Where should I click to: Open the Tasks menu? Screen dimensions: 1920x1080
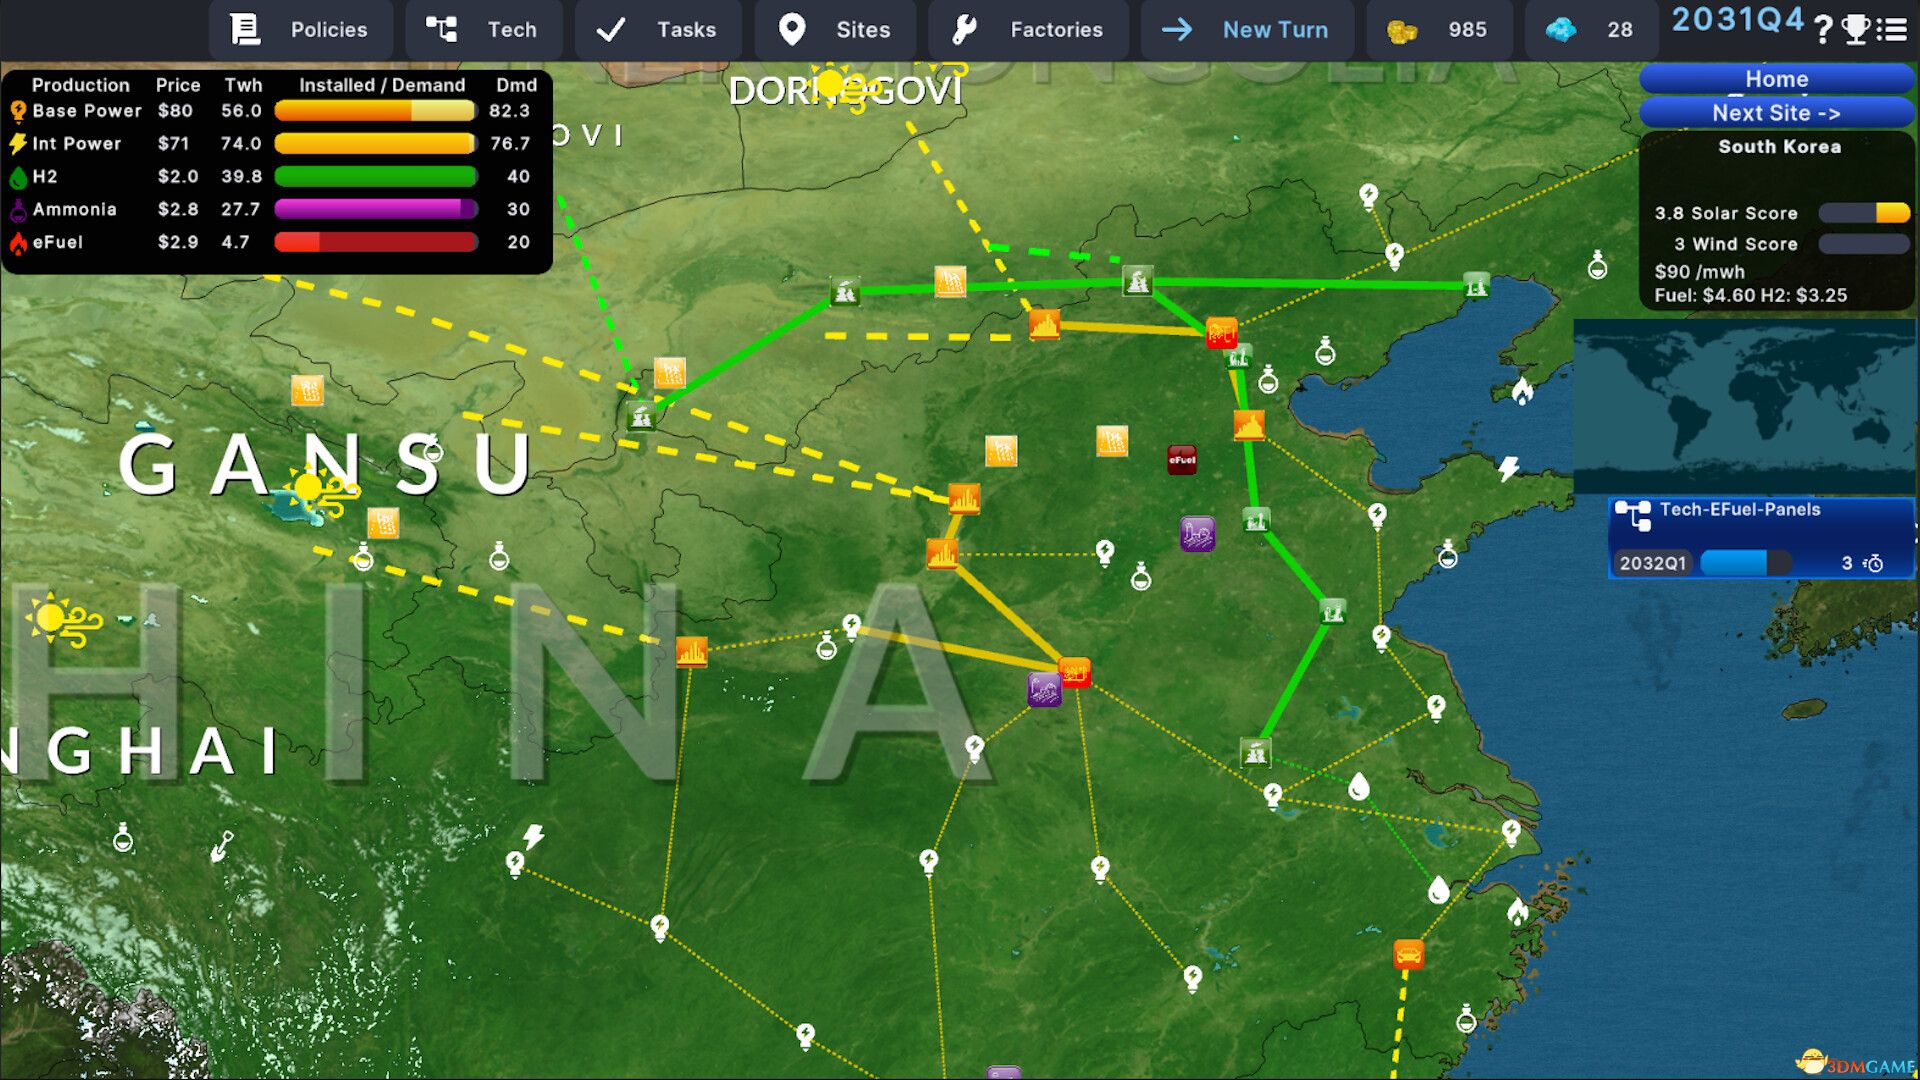pyautogui.click(x=657, y=30)
